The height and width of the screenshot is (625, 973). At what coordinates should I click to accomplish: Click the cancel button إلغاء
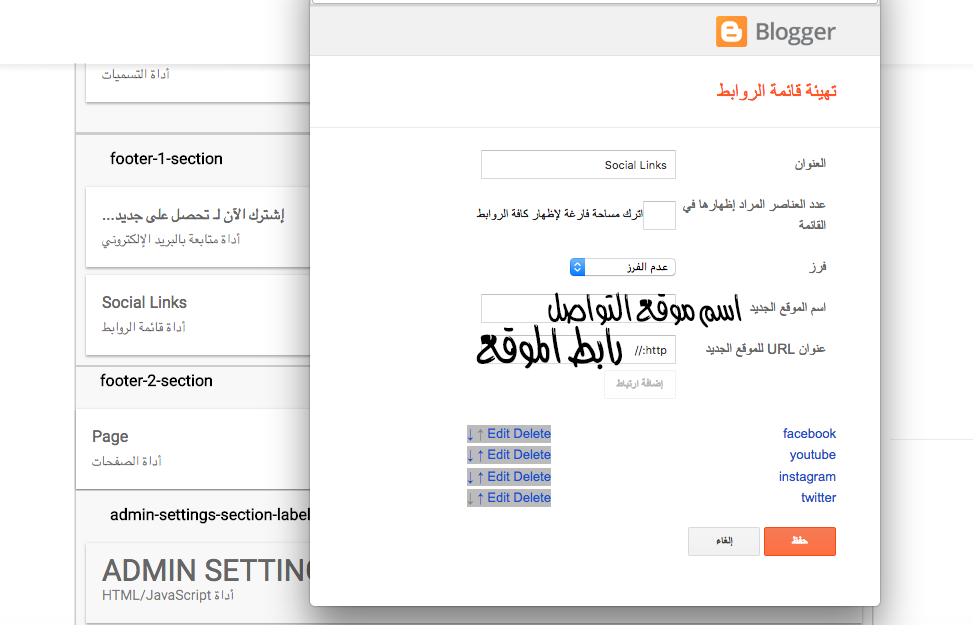(x=724, y=541)
